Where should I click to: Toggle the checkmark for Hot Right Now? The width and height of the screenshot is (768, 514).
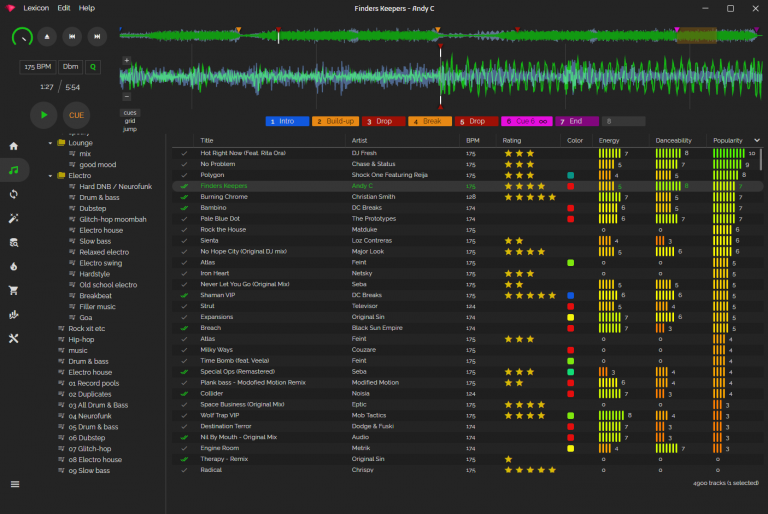[x=184, y=153]
